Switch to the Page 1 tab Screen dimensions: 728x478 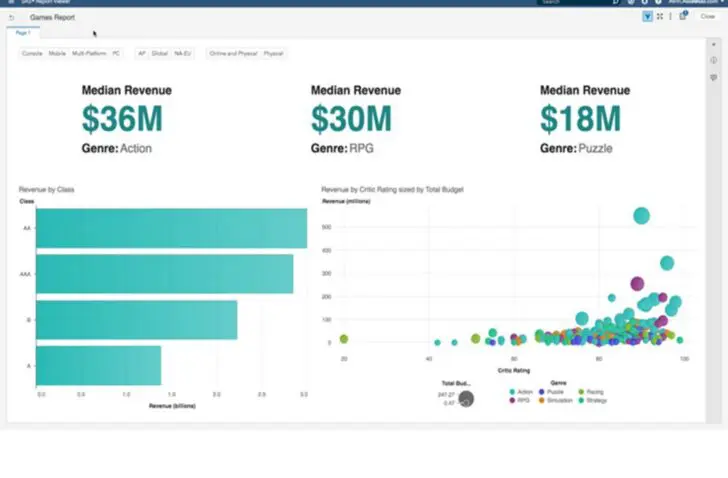point(23,33)
